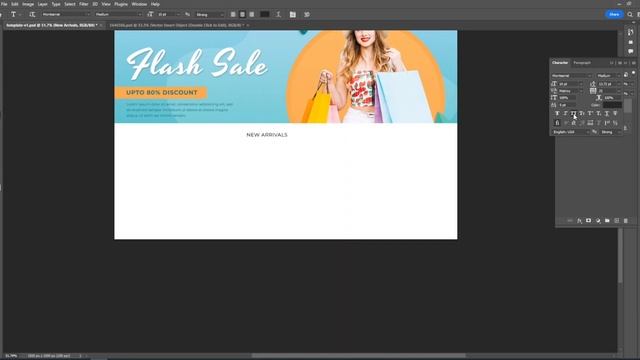Open the File menu

(x=4, y=4)
